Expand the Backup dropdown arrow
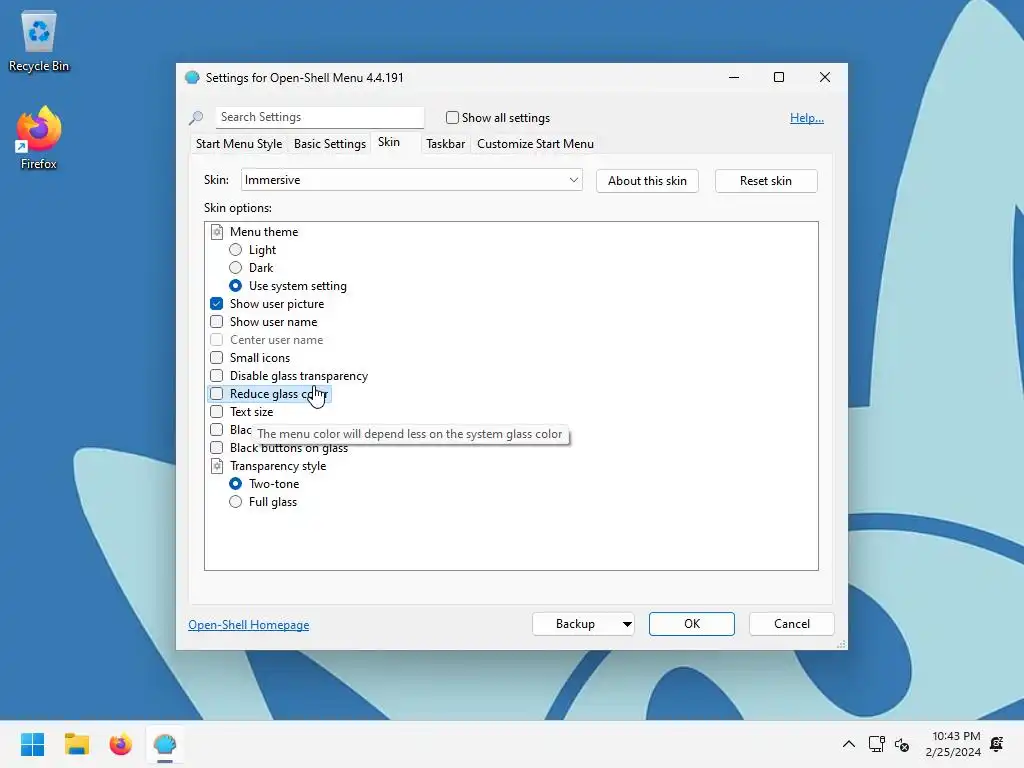Screen dimensions: 1024x768 click(627, 624)
